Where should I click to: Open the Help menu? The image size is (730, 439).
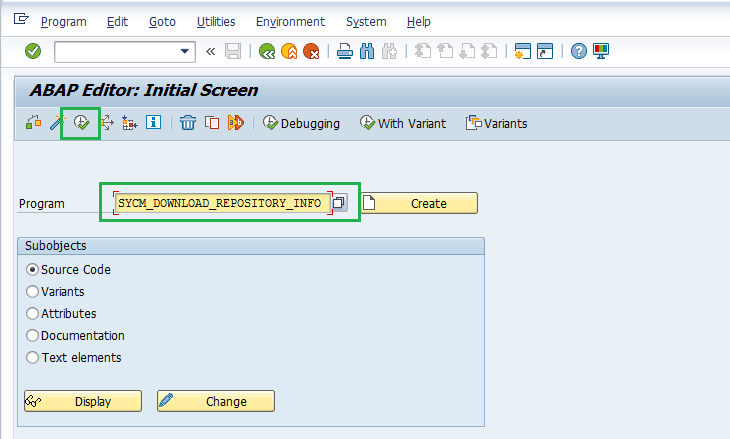coord(419,22)
